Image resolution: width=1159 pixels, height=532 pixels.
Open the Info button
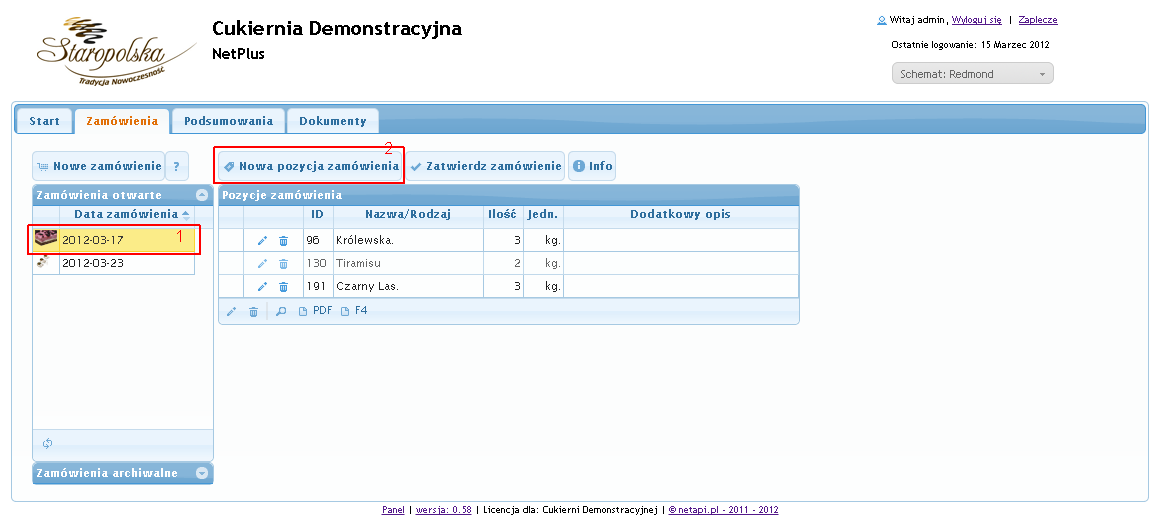coord(592,166)
